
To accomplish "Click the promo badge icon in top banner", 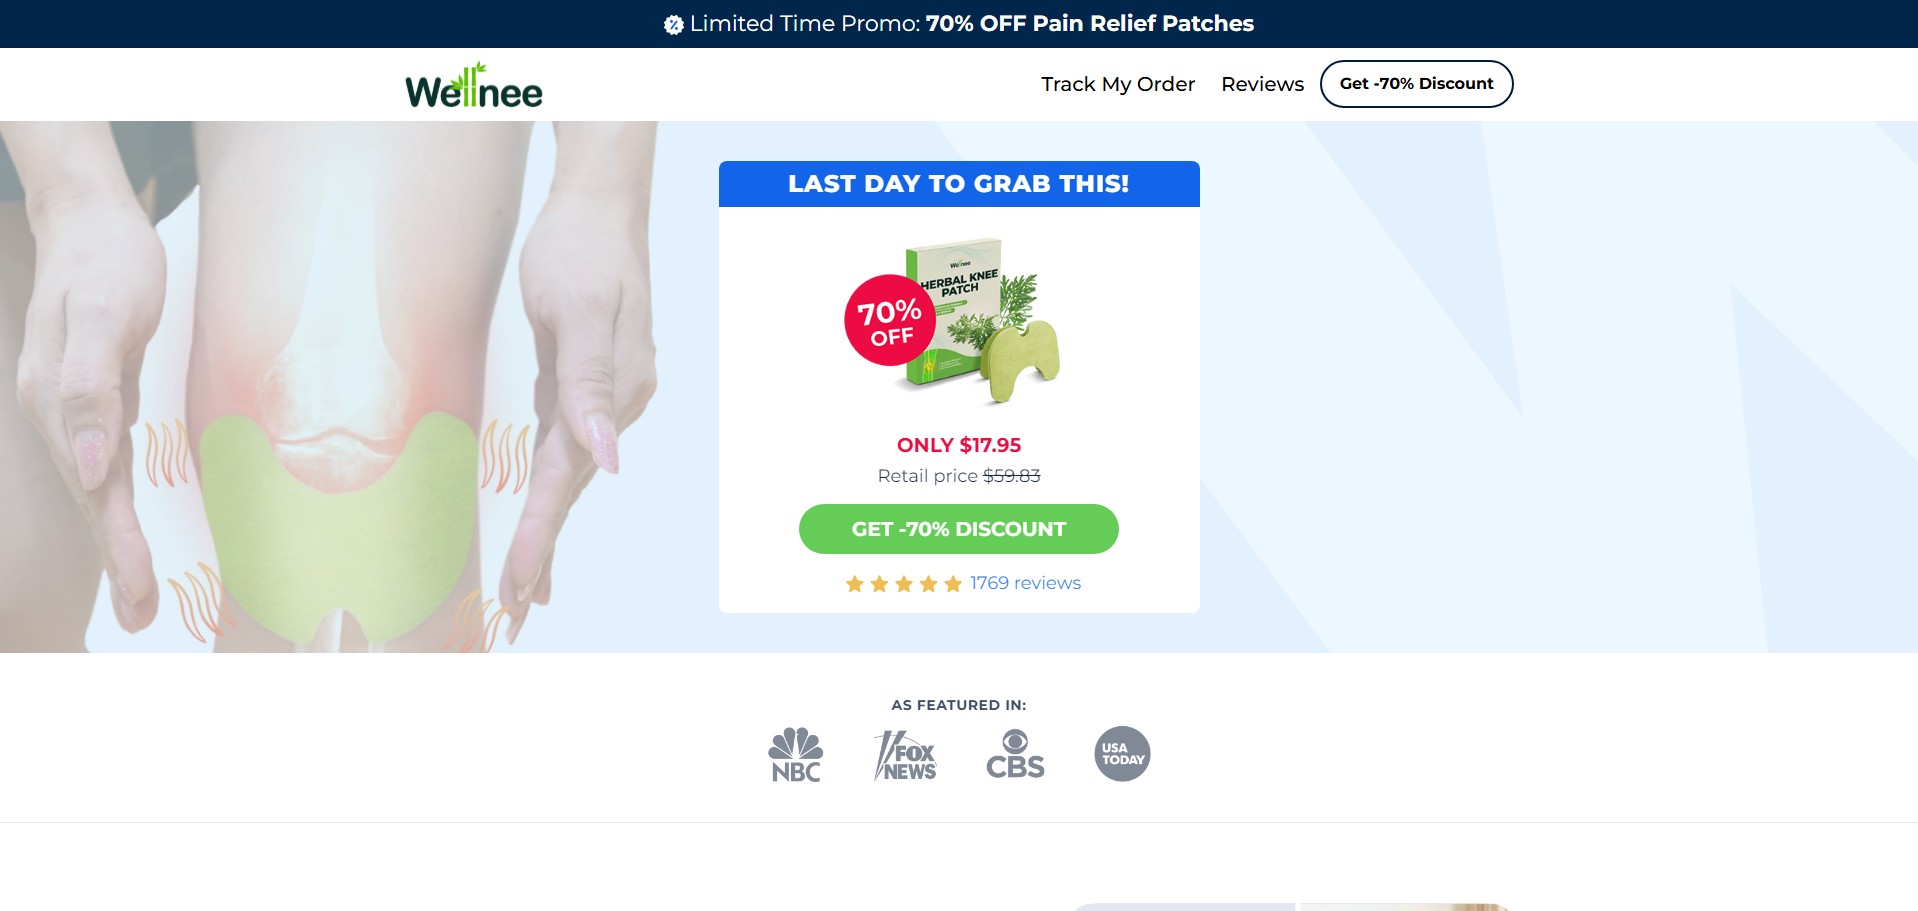I will click(x=674, y=25).
